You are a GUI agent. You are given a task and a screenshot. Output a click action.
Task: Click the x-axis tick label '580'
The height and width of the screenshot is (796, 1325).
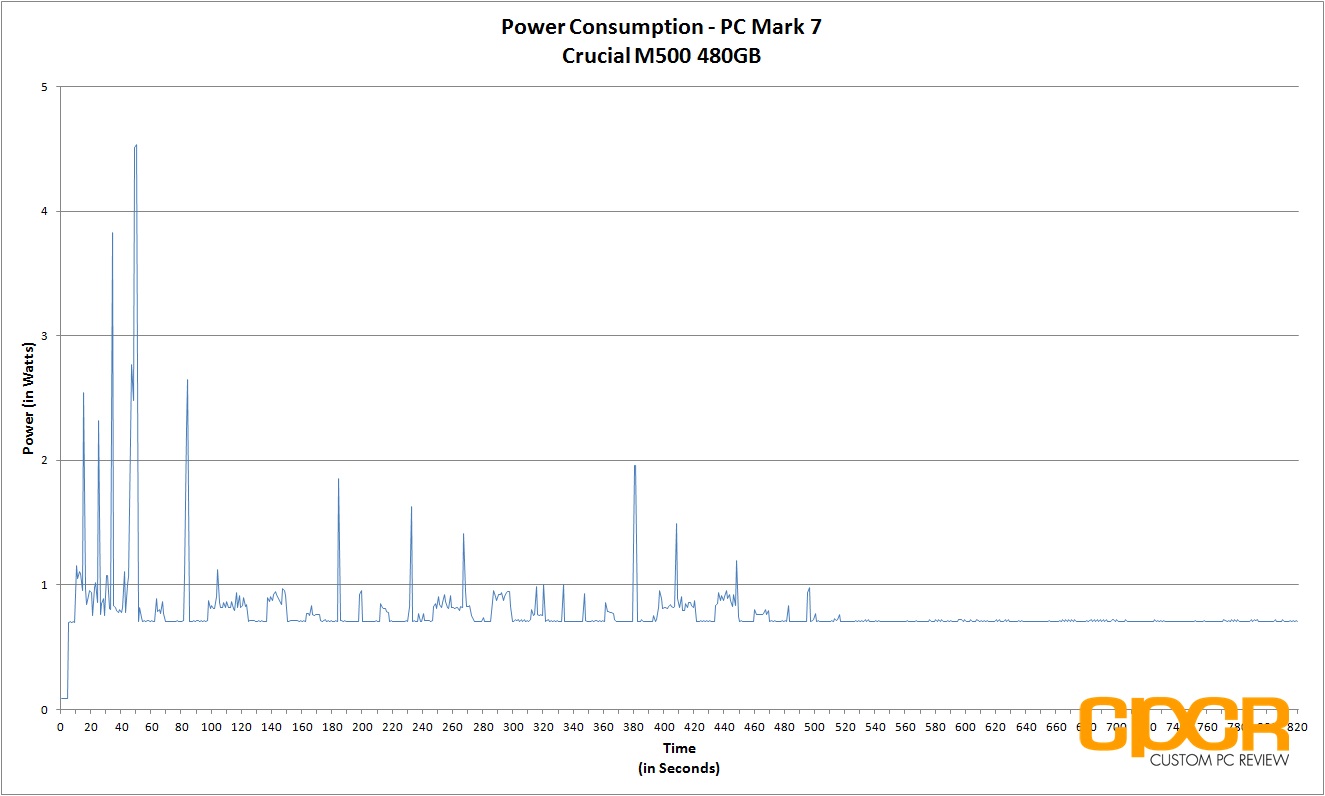(935, 727)
